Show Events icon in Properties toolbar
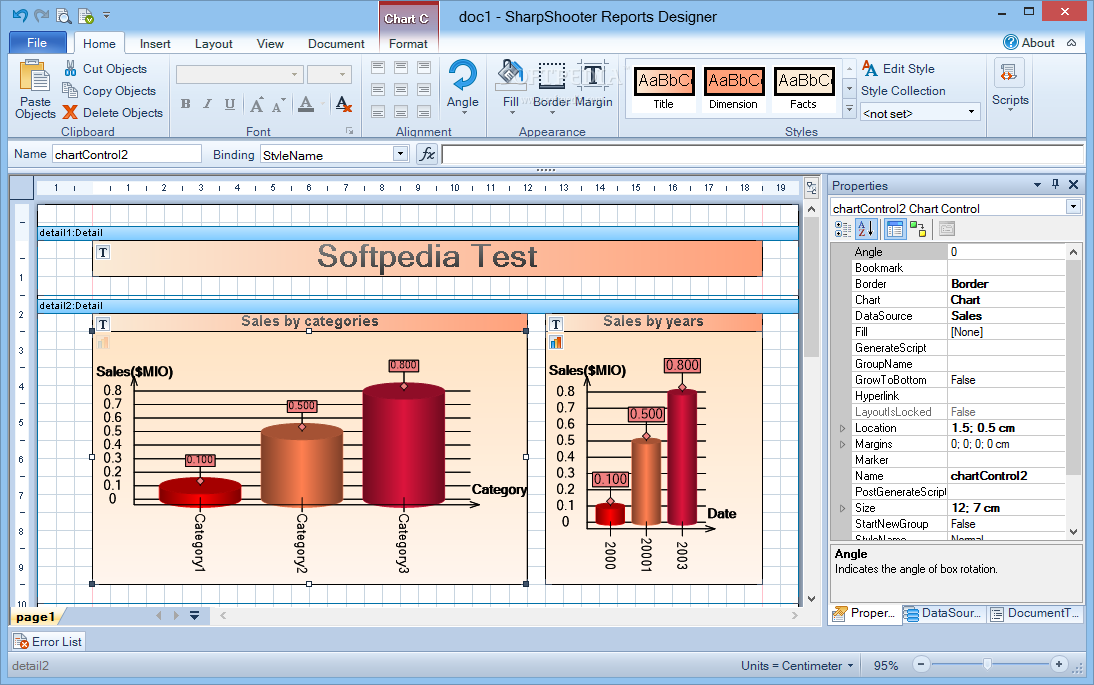Image resolution: width=1094 pixels, height=685 pixels. [917, 229]
